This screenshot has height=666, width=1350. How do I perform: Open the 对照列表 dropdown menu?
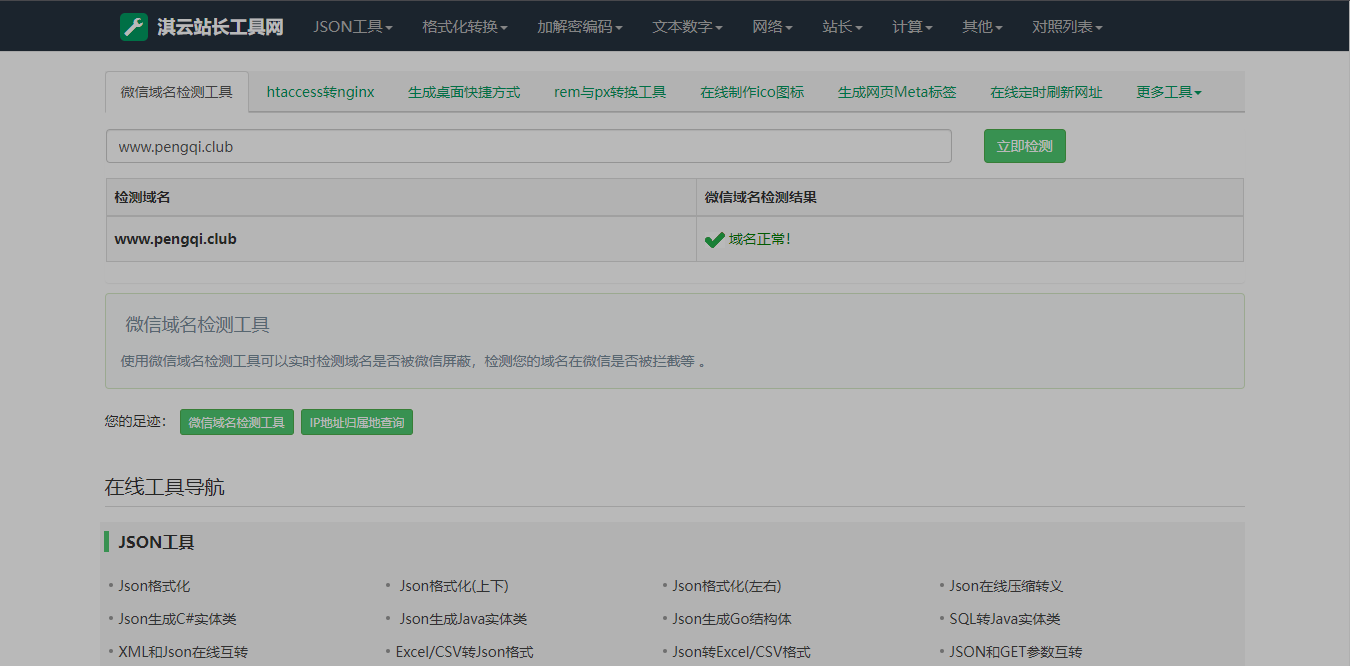1067,27
